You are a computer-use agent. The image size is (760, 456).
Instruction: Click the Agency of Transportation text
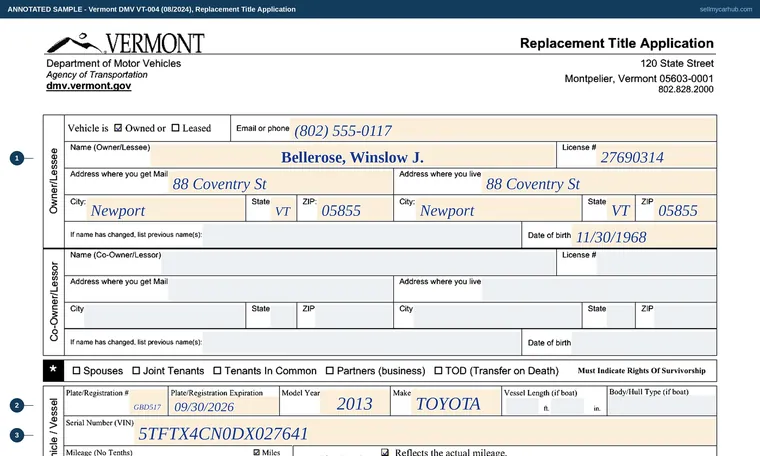[x=96, y=75]
